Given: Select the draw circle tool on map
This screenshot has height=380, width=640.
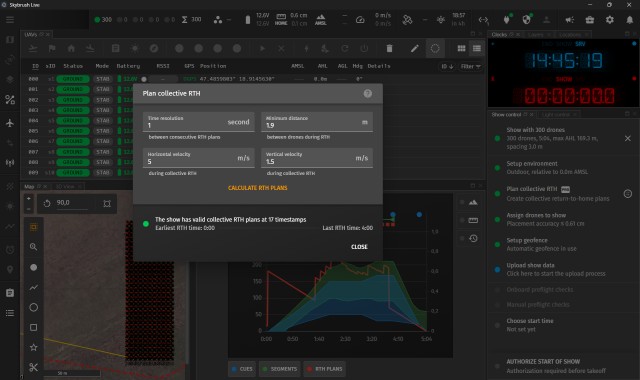Looking at the screenshot, I should click(33, 307).
